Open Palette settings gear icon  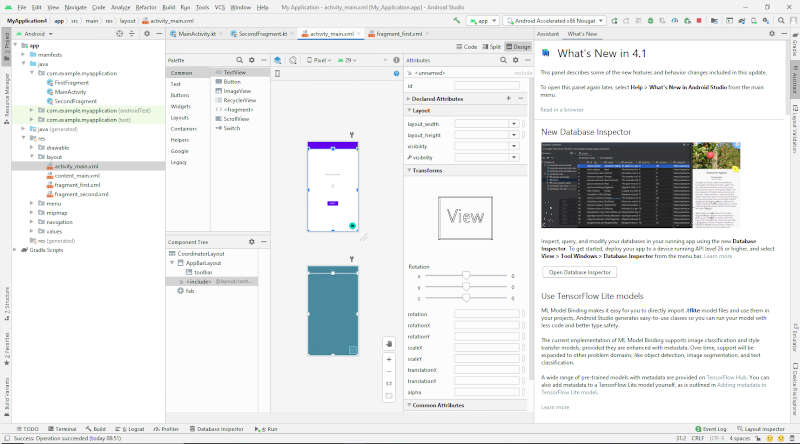coord(252,60)
